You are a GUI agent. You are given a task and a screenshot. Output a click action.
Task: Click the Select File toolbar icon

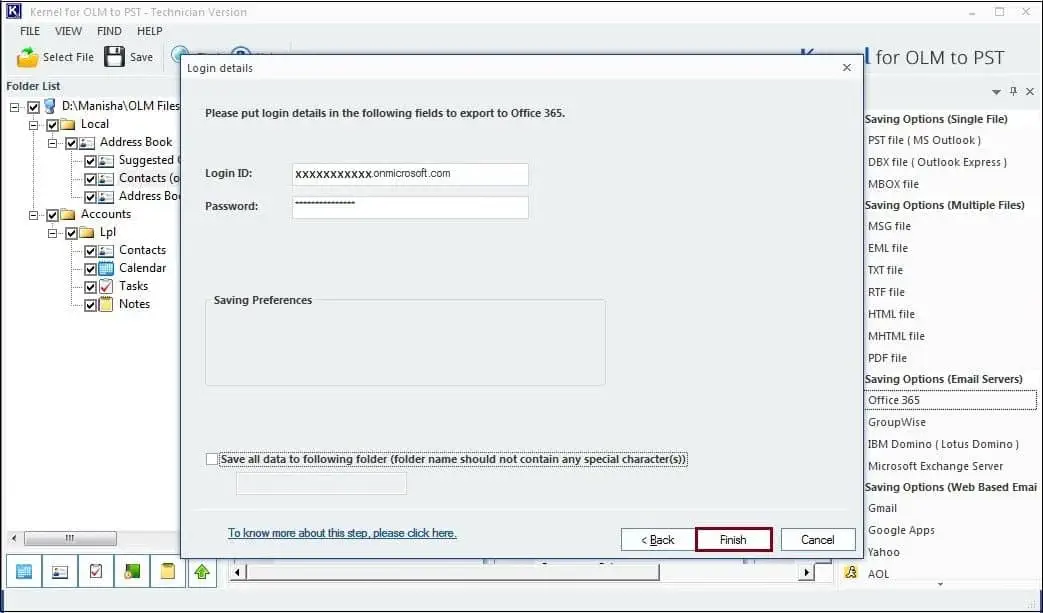pos(27,57)
